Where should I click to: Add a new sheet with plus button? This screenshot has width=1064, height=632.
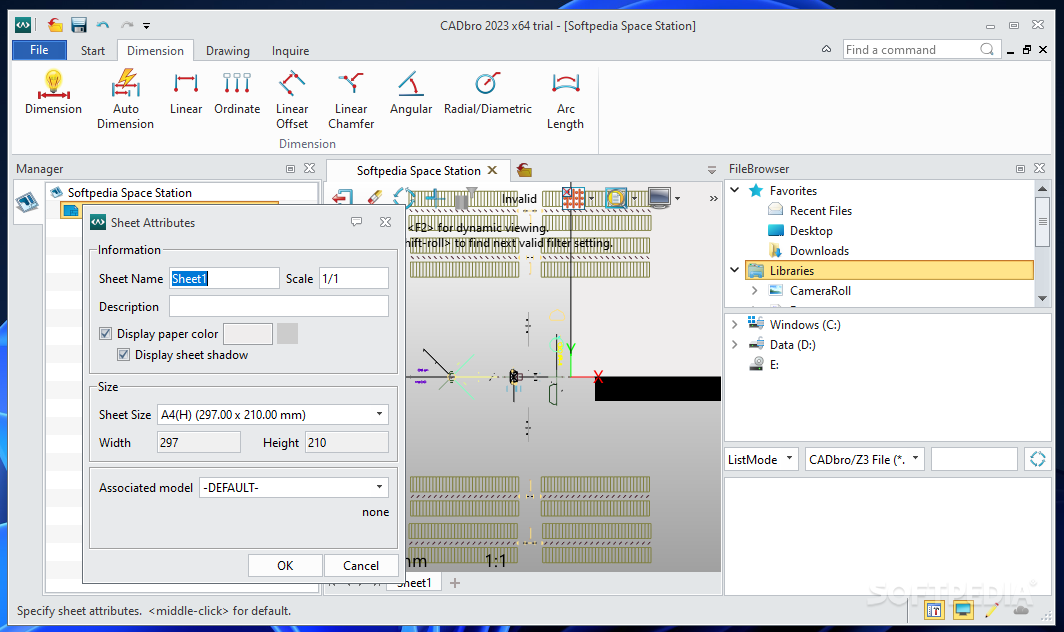pos(455,582)
